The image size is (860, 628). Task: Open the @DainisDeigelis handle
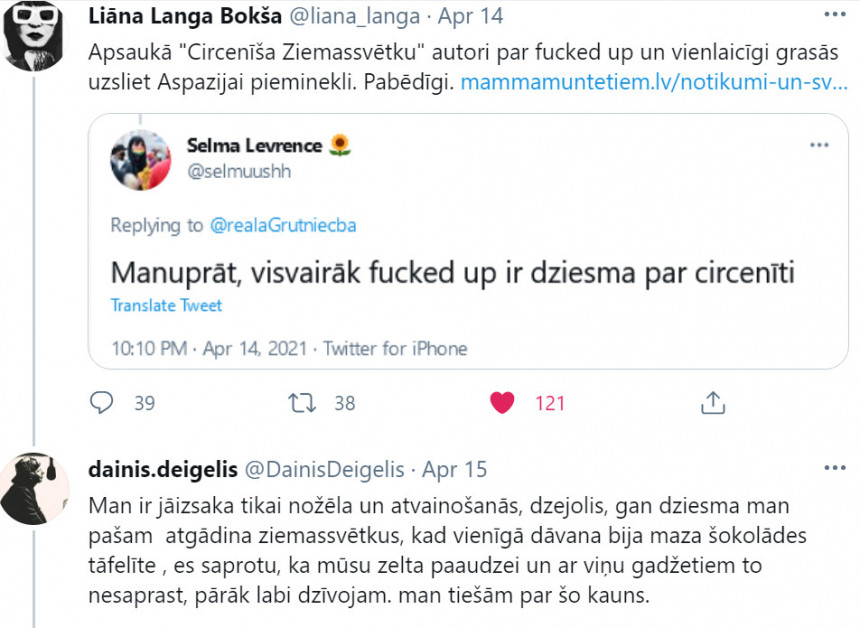pyautogui.click(x=325, y=469)
